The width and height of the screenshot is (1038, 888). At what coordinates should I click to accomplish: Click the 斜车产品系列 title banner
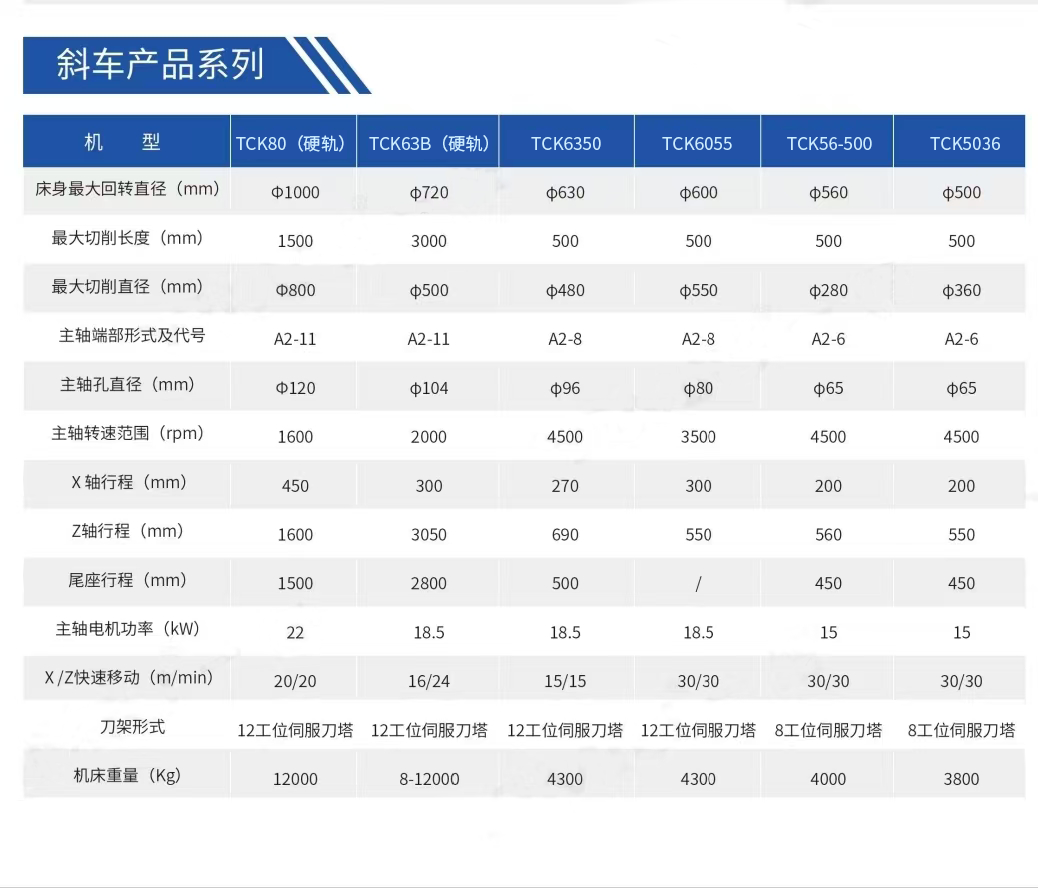(x=160, y=65)
